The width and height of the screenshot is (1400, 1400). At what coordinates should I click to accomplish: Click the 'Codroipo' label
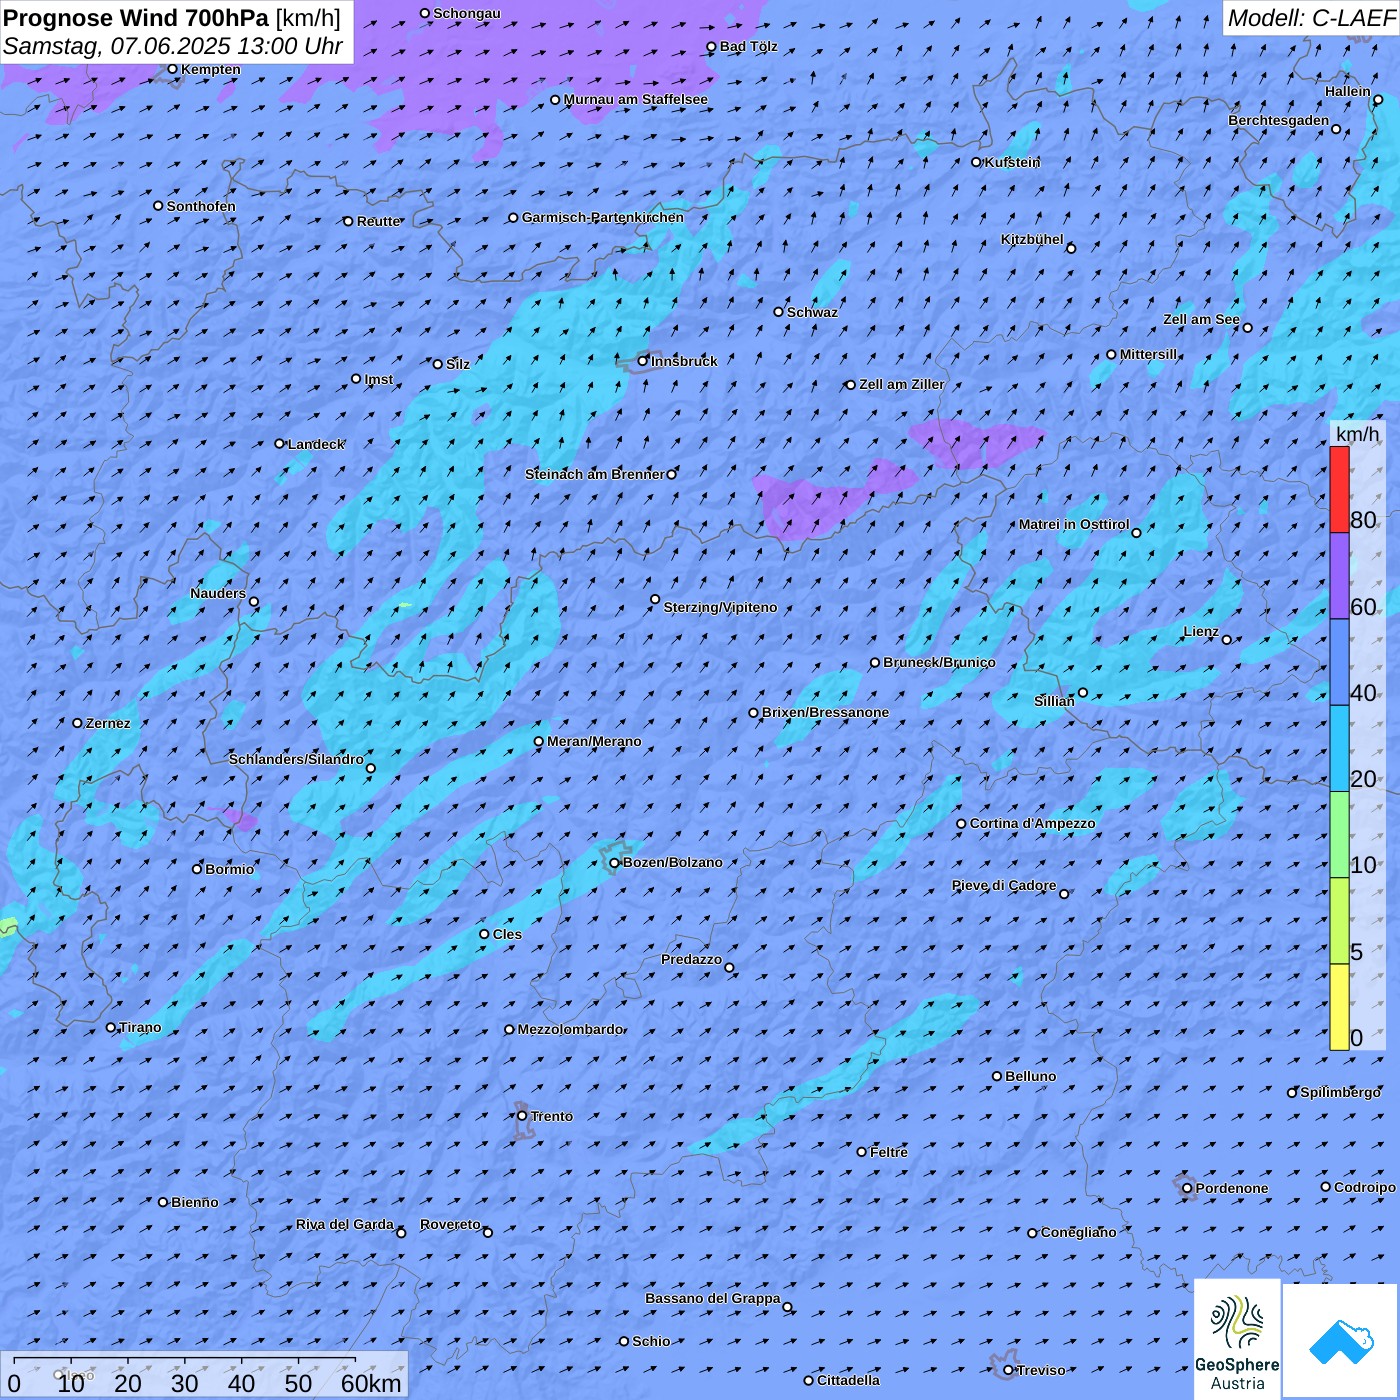click(1365, 1187)
